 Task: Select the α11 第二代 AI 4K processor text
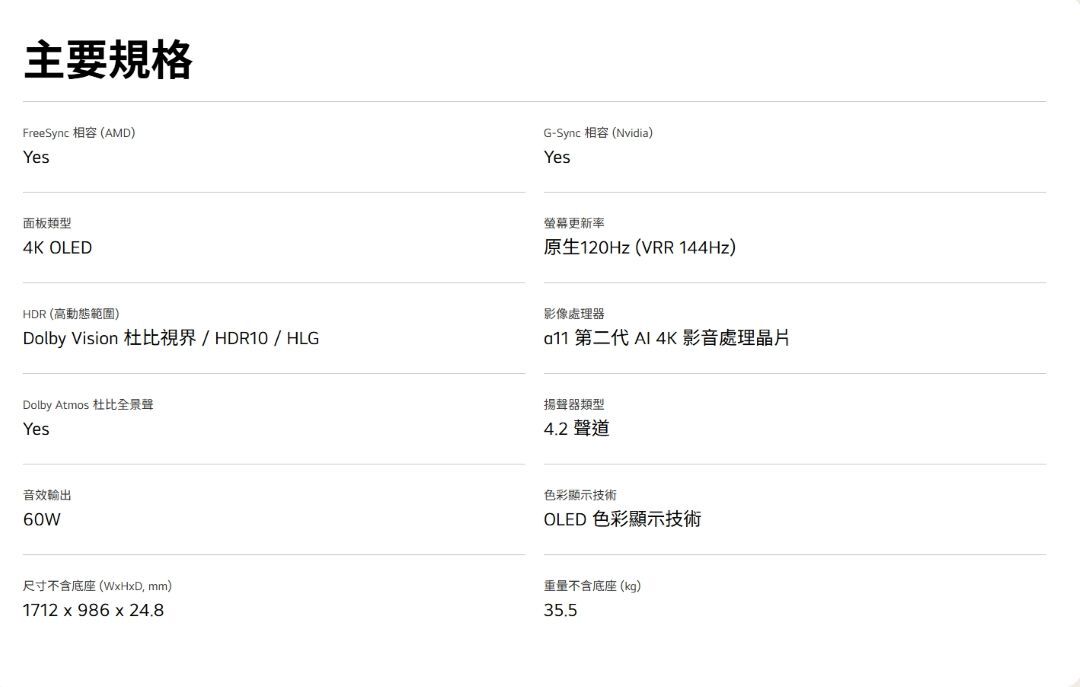coord(666,338)
